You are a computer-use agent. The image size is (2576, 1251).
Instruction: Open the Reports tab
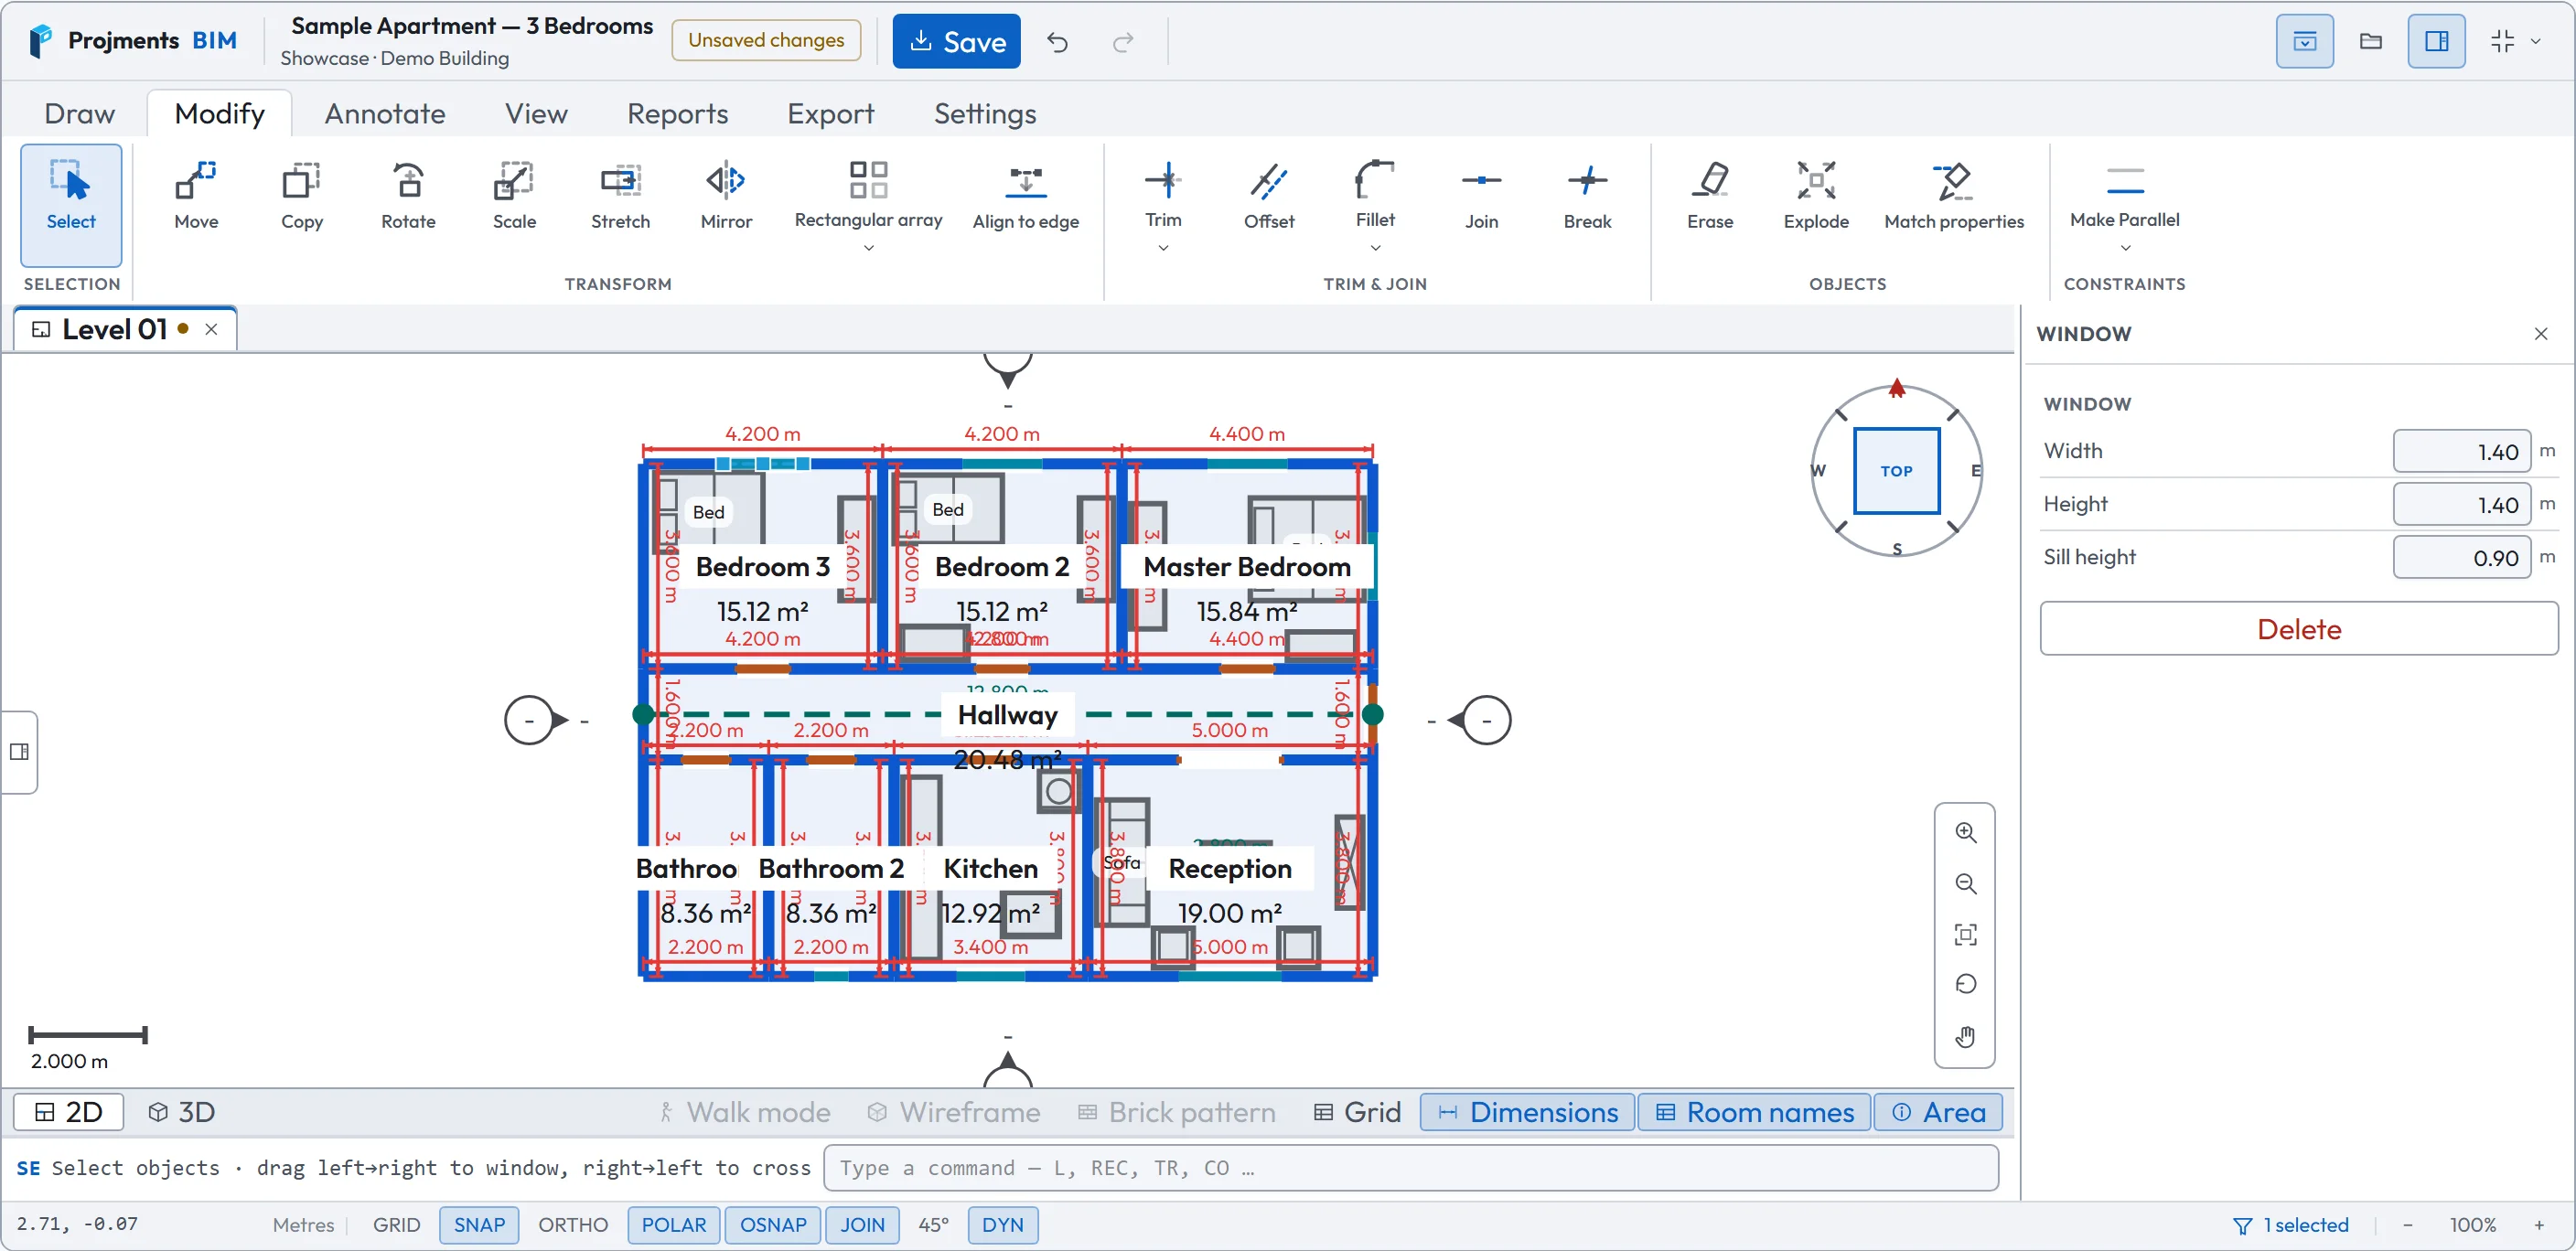pos(677,114)
